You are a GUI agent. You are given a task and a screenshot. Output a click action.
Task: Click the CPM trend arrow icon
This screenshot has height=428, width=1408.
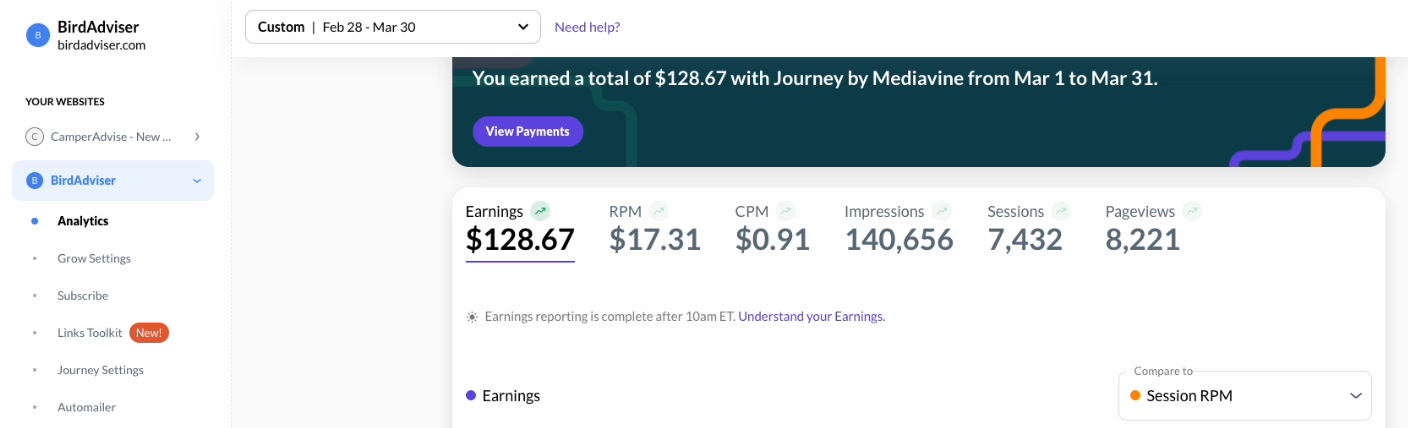(786, 211)
